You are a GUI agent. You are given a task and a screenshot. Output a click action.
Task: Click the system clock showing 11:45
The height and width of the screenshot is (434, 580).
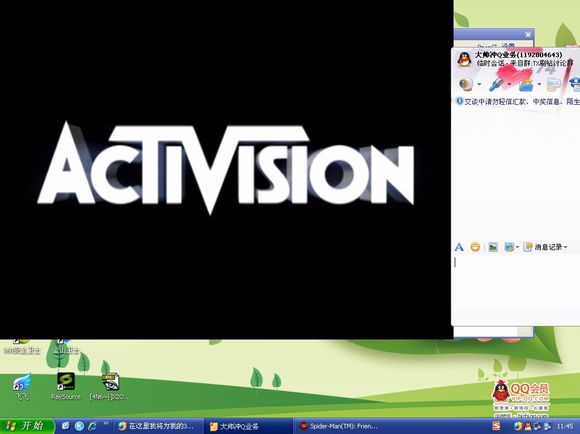click(564, 427)
